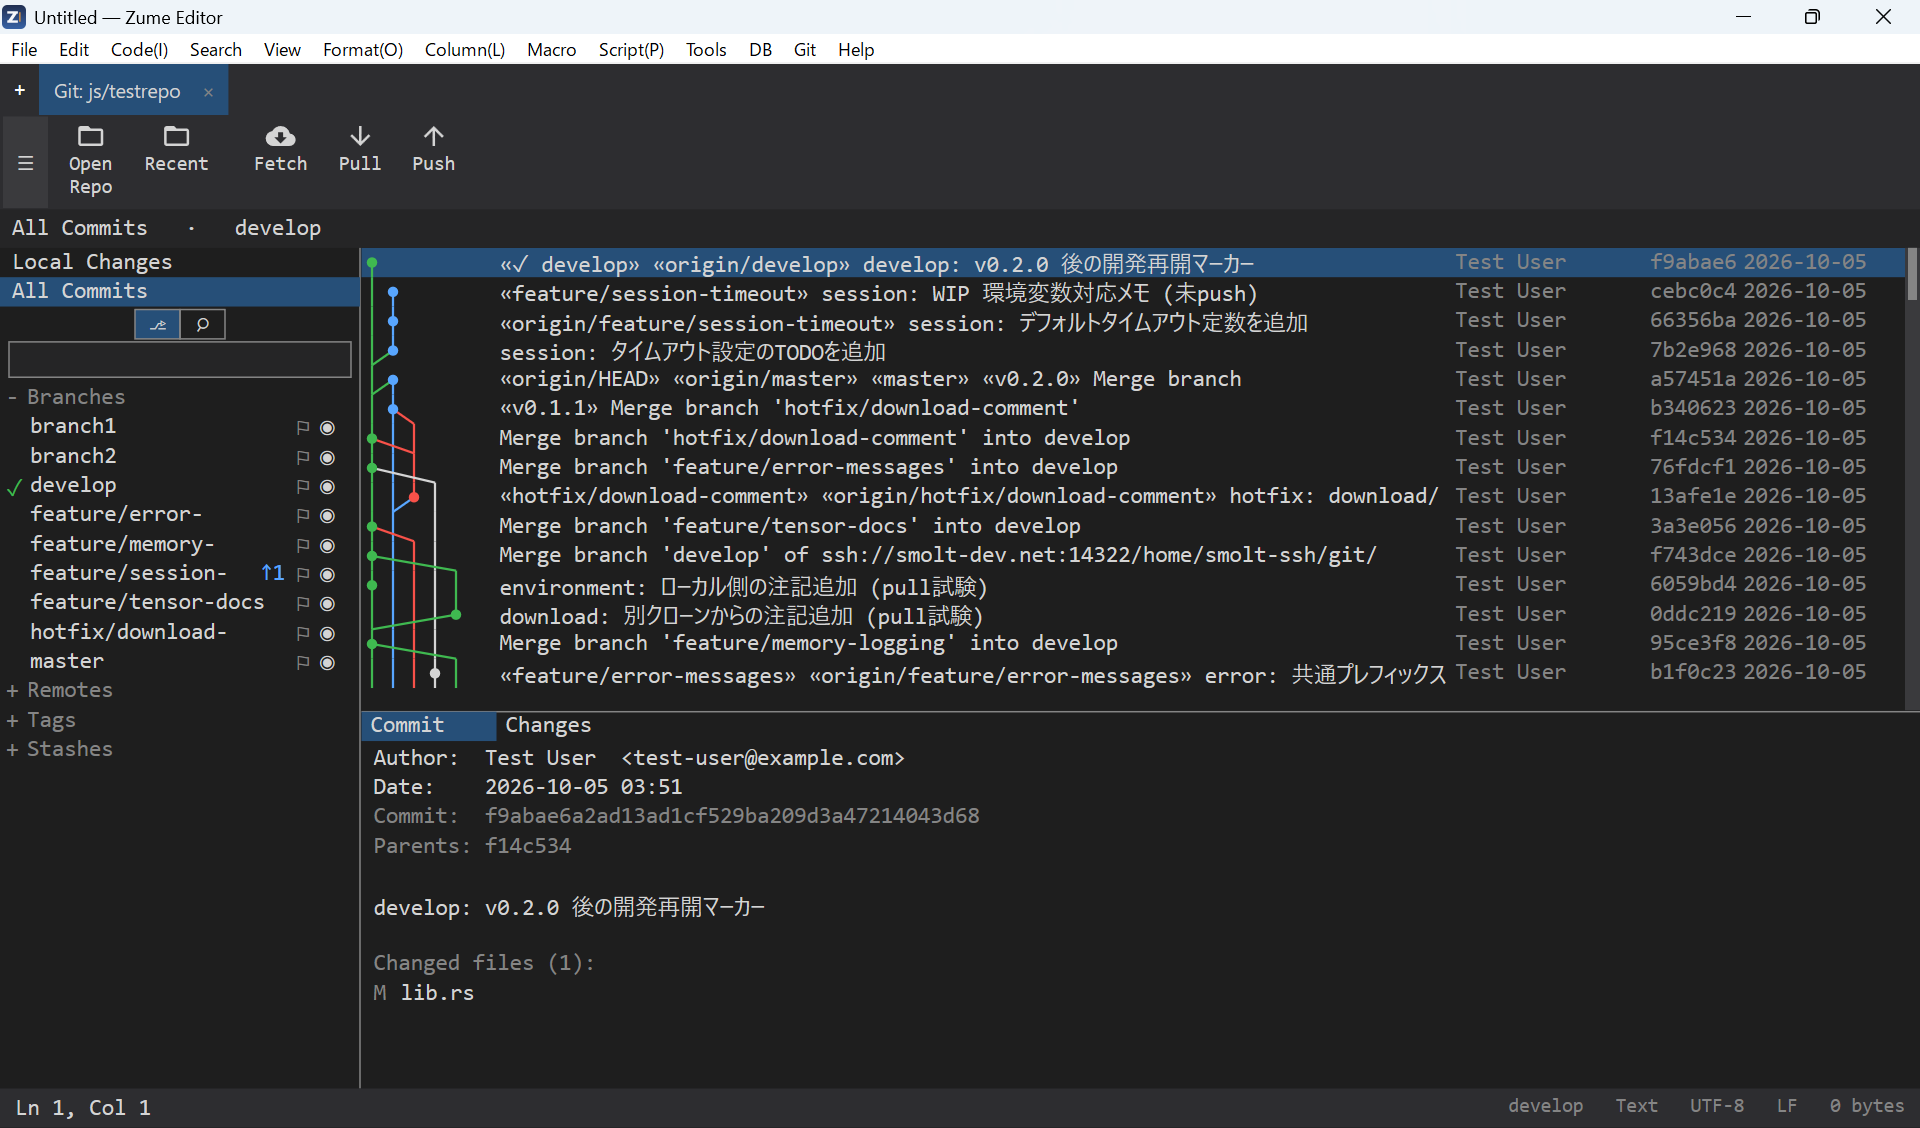Push commits using up arrow
Screen dimensions: 1920x1128
pyautogui.click(x=433, y=149)
